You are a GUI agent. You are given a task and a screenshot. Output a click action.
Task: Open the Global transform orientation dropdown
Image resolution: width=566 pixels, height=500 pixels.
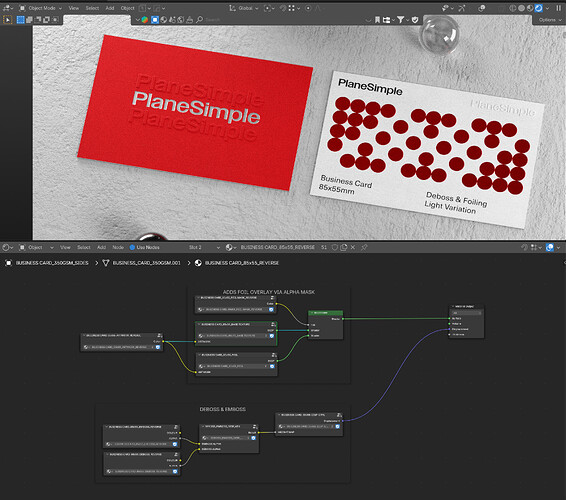coord(244,8)
